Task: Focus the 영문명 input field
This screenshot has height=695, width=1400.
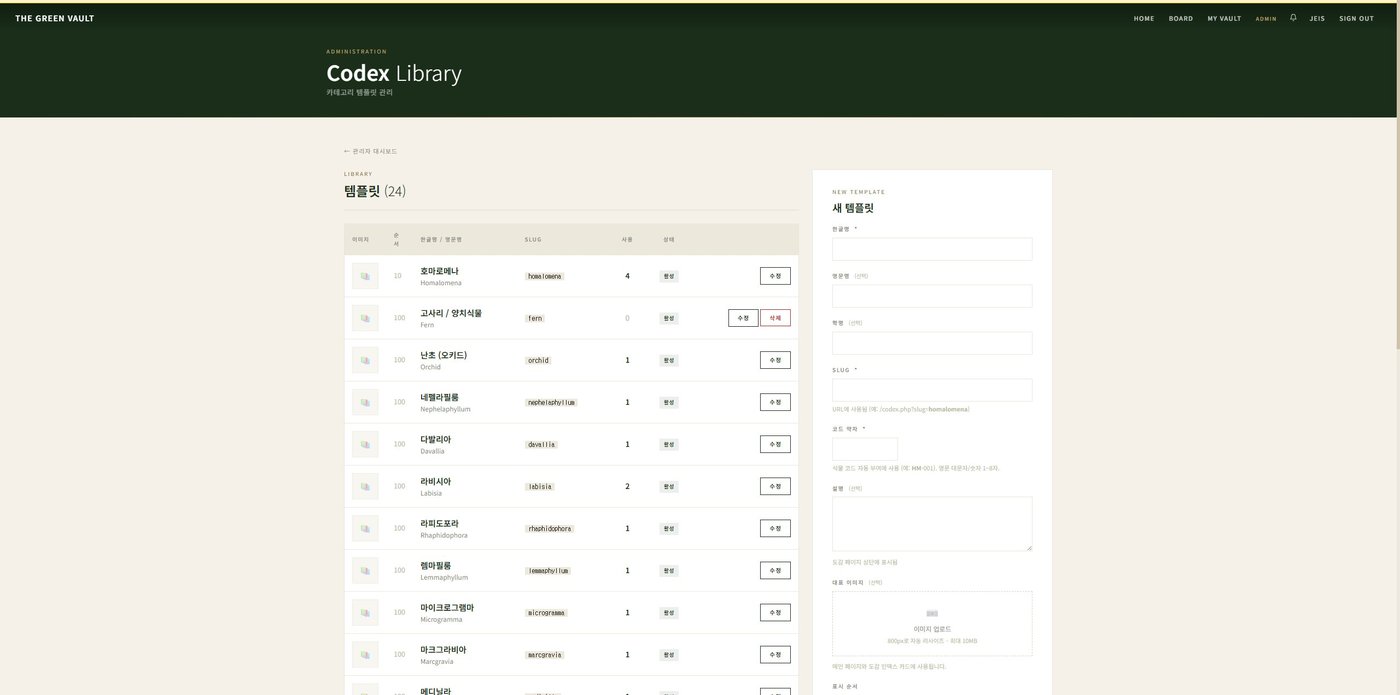Action: click(932, 296)
